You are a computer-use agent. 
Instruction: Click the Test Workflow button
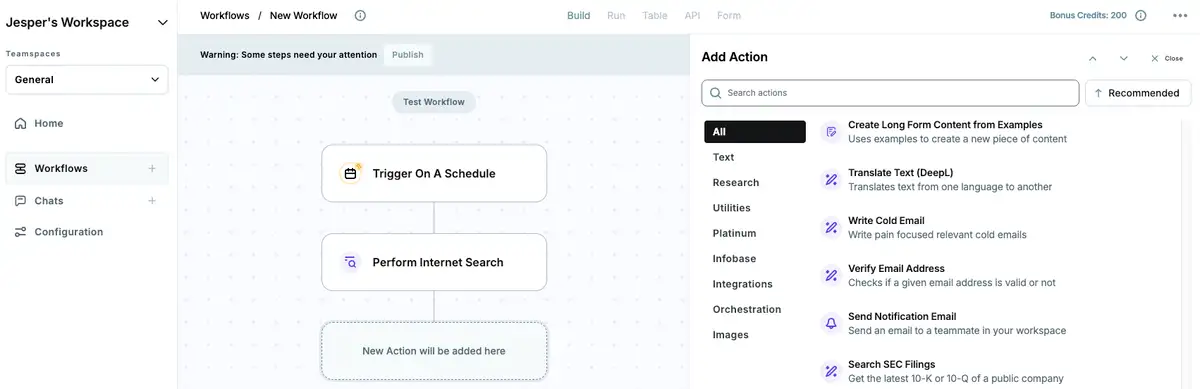coord(434,102)
